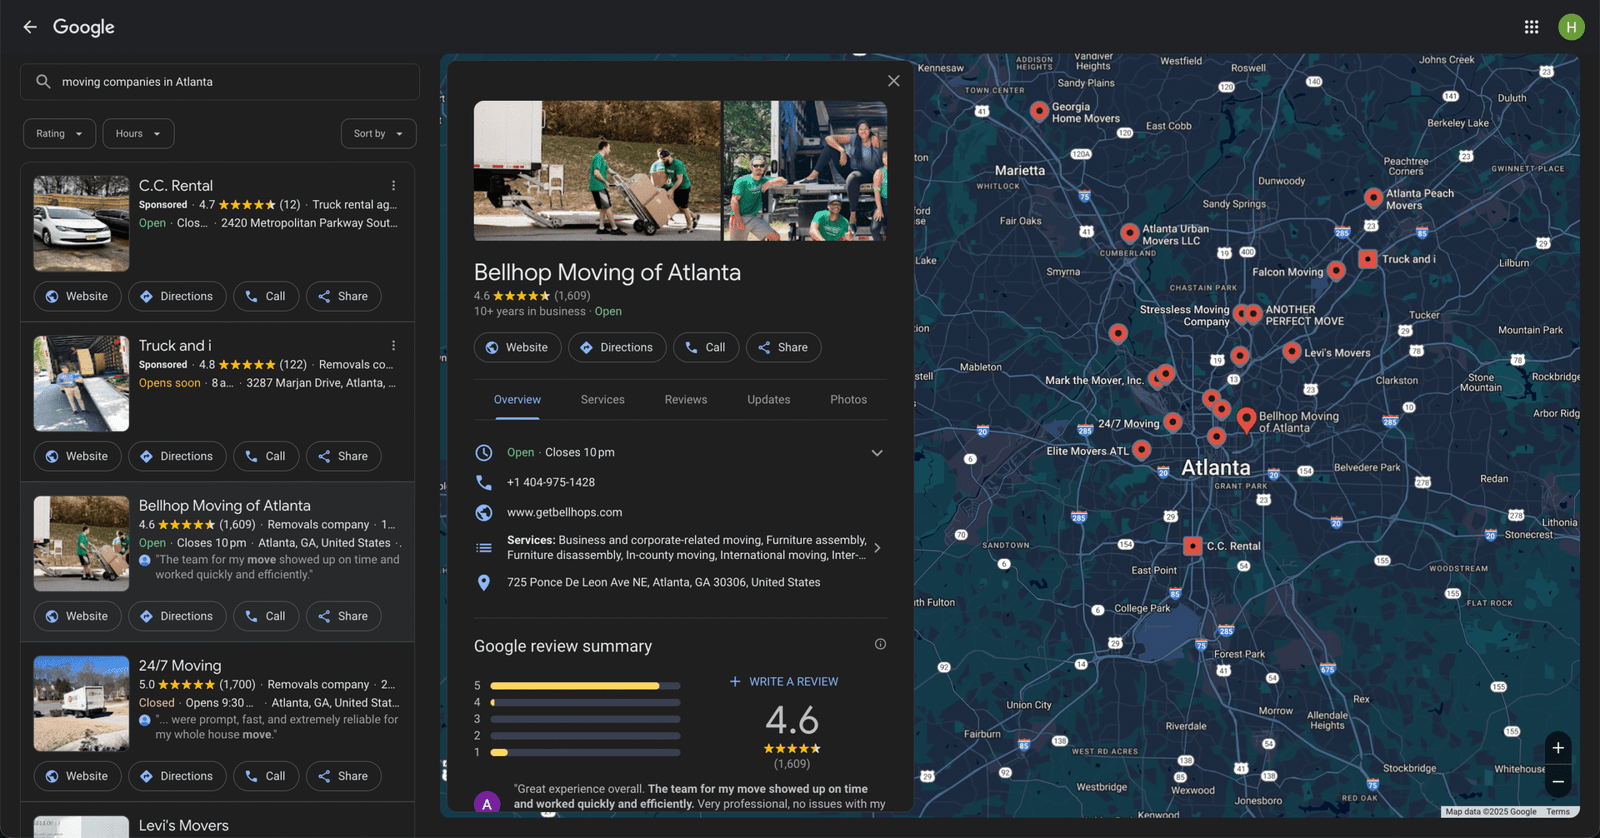Click WRITE A REVIEW
This screenshot has height=838, width=1600.
tap(784, 682)
